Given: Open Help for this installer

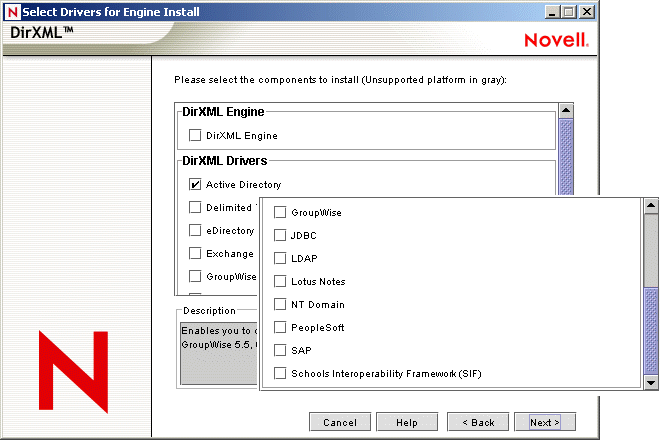Looking at the screenshot, I should [406, 422].
